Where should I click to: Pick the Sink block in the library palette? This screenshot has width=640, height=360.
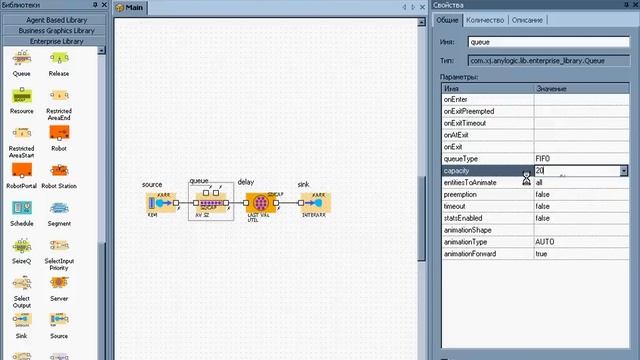(22, 325)
